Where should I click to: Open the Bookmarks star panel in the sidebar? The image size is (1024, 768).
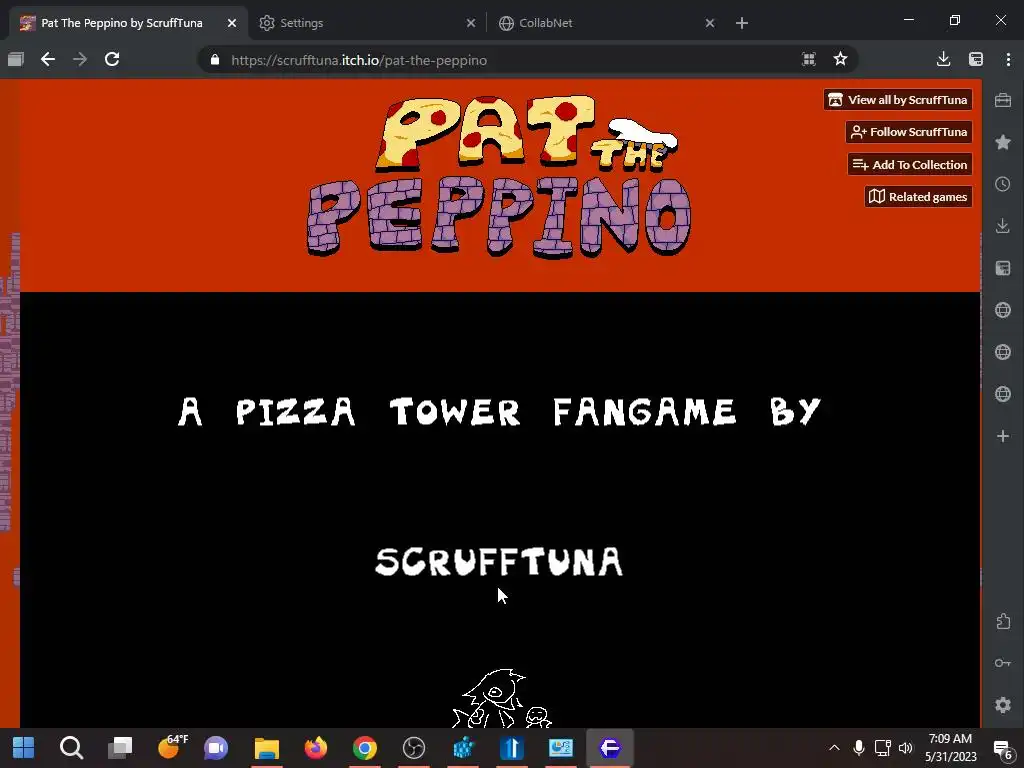click(x=1003, y=142)
